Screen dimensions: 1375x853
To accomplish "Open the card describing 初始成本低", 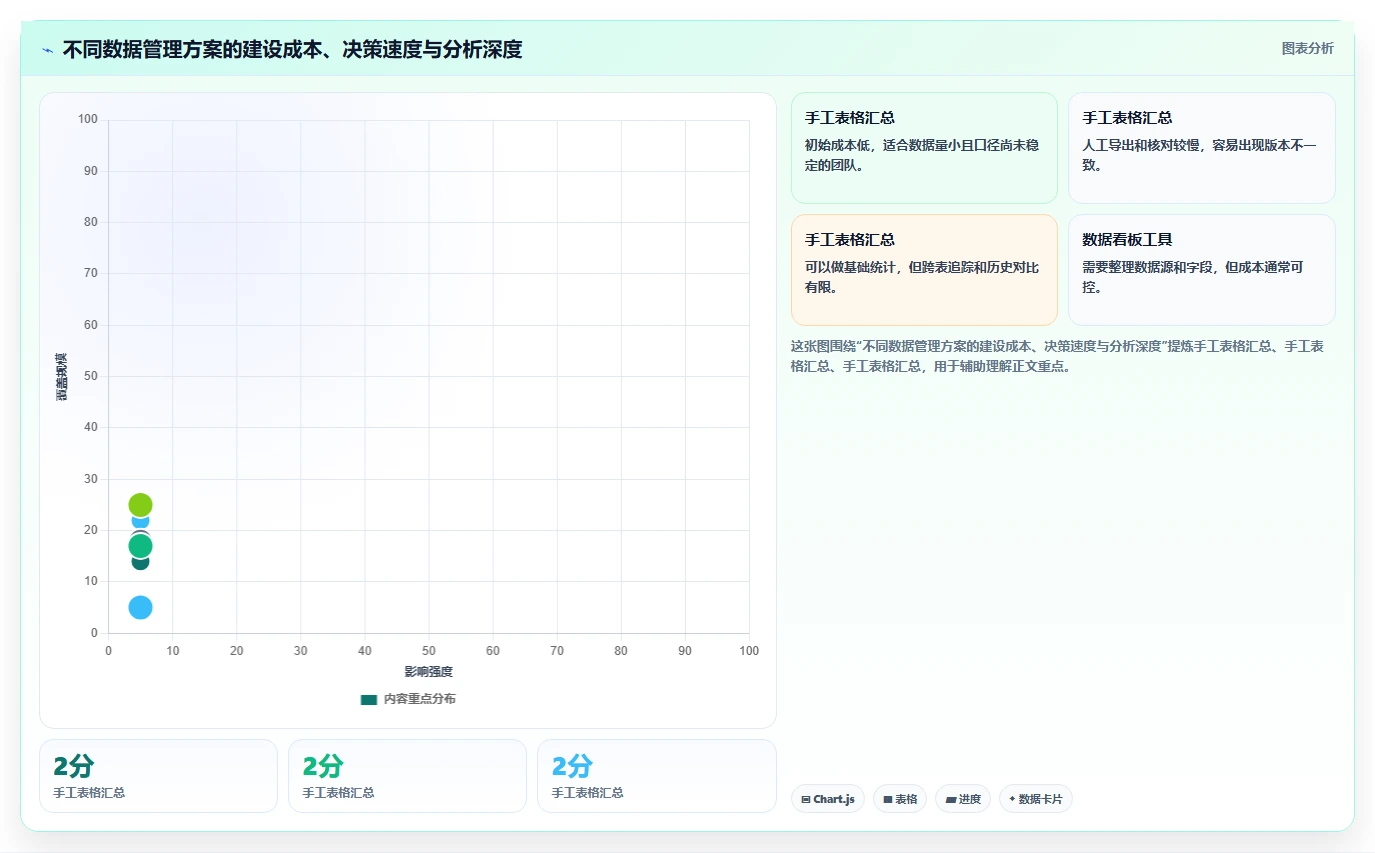I will pos(924,148).
